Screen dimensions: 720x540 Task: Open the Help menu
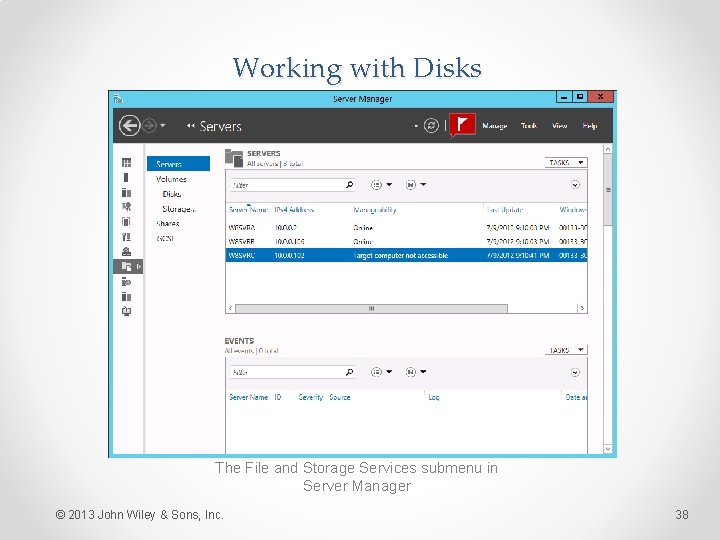click(590, 126)
